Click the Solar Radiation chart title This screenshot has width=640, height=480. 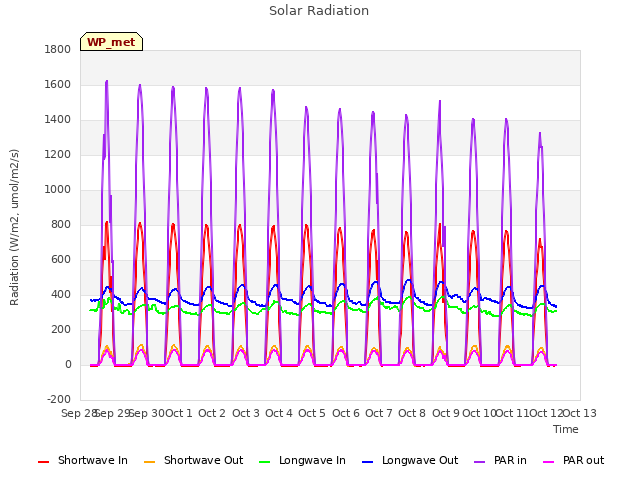click(x=319, y=11)
